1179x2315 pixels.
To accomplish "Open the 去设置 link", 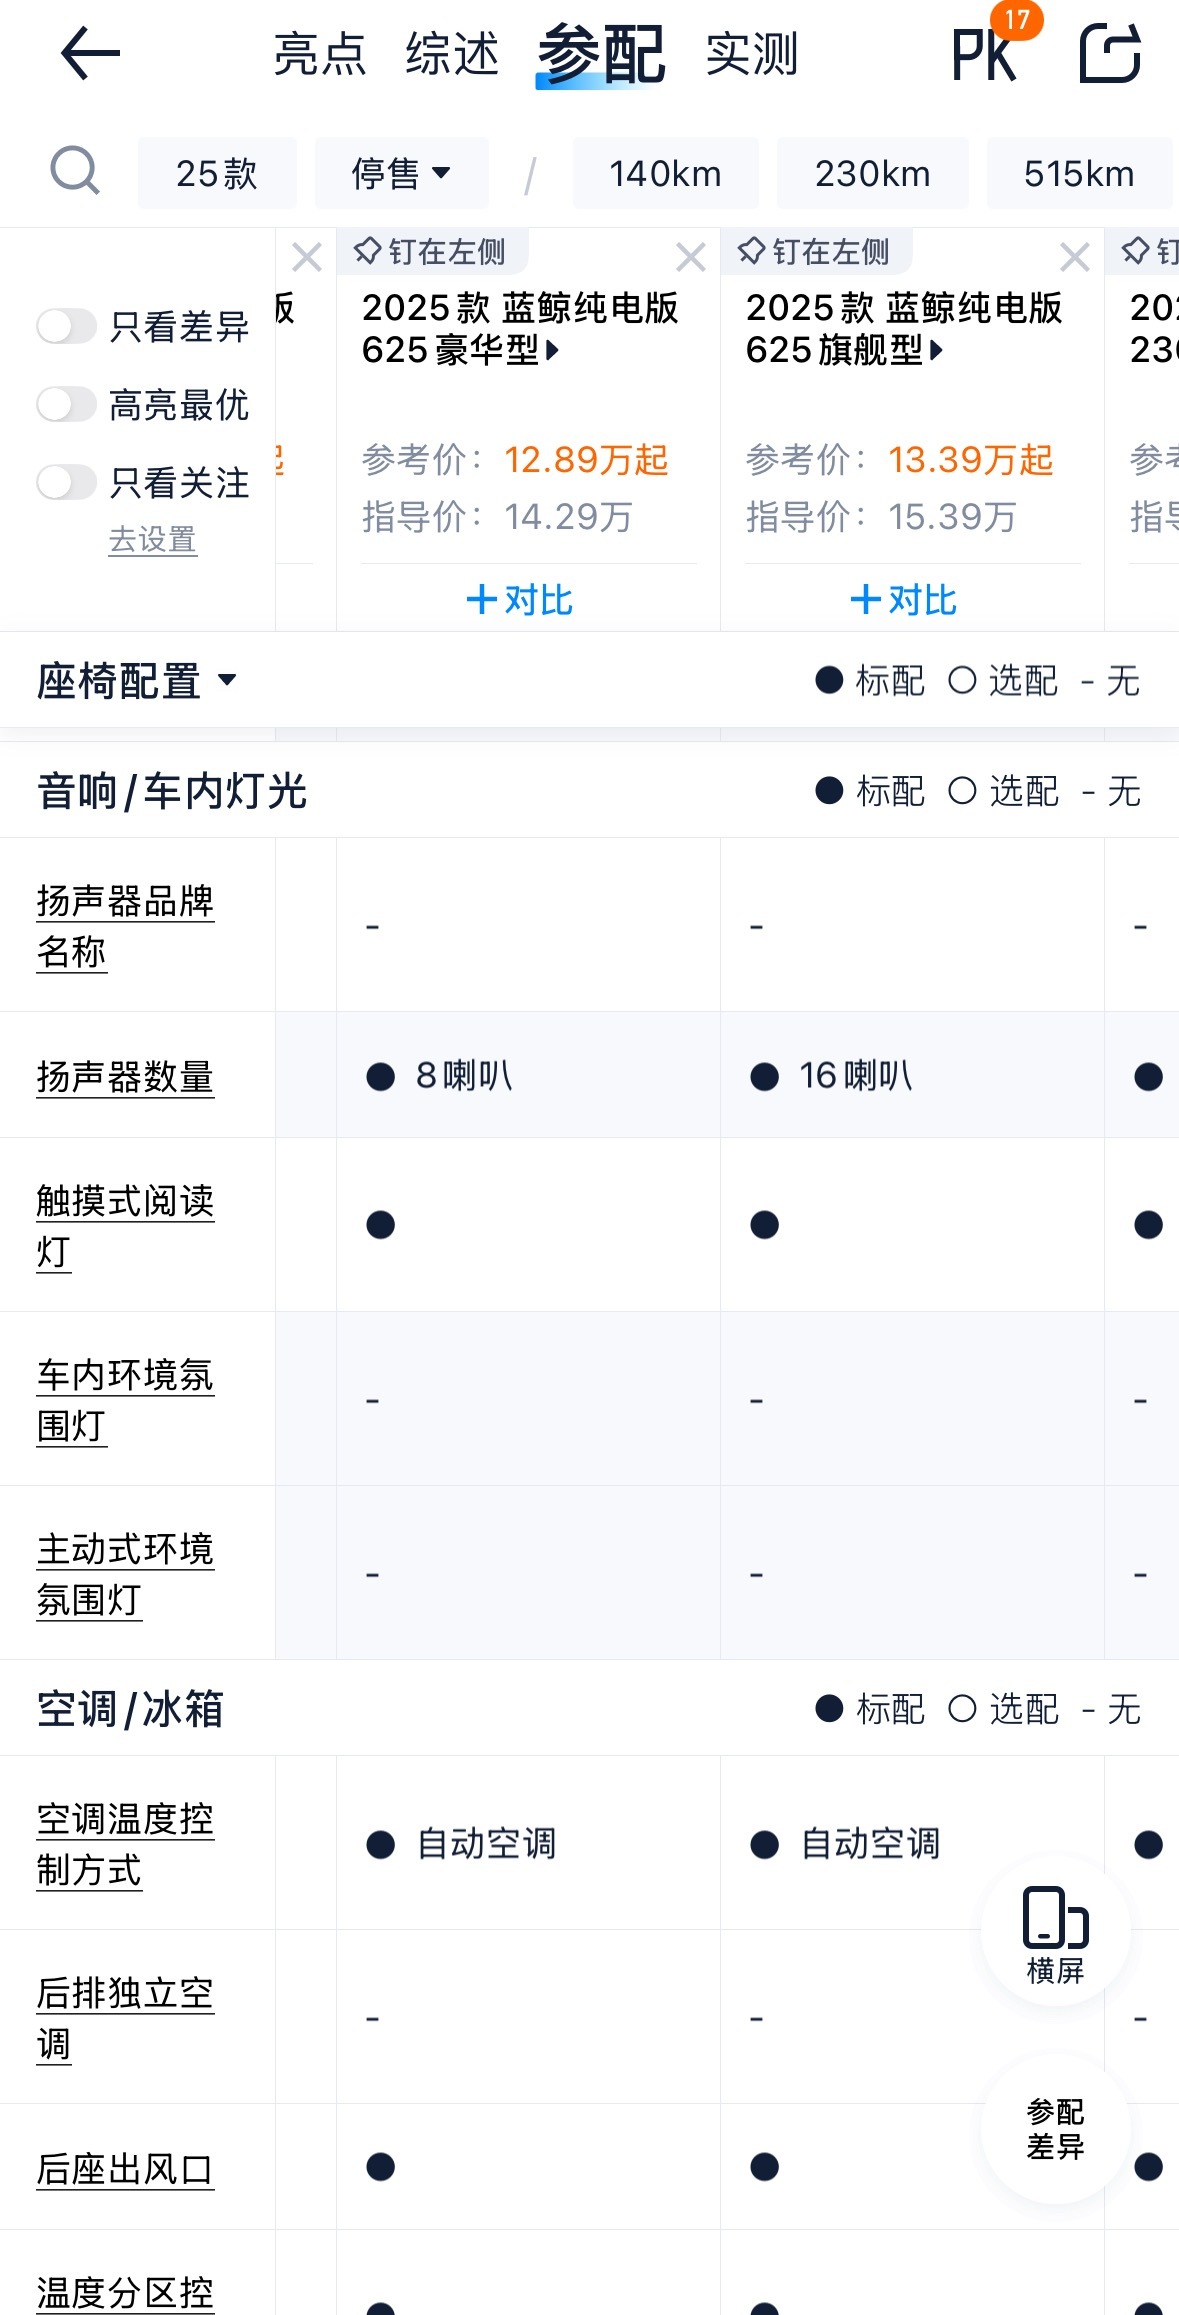I will click(x=152, y=540).
